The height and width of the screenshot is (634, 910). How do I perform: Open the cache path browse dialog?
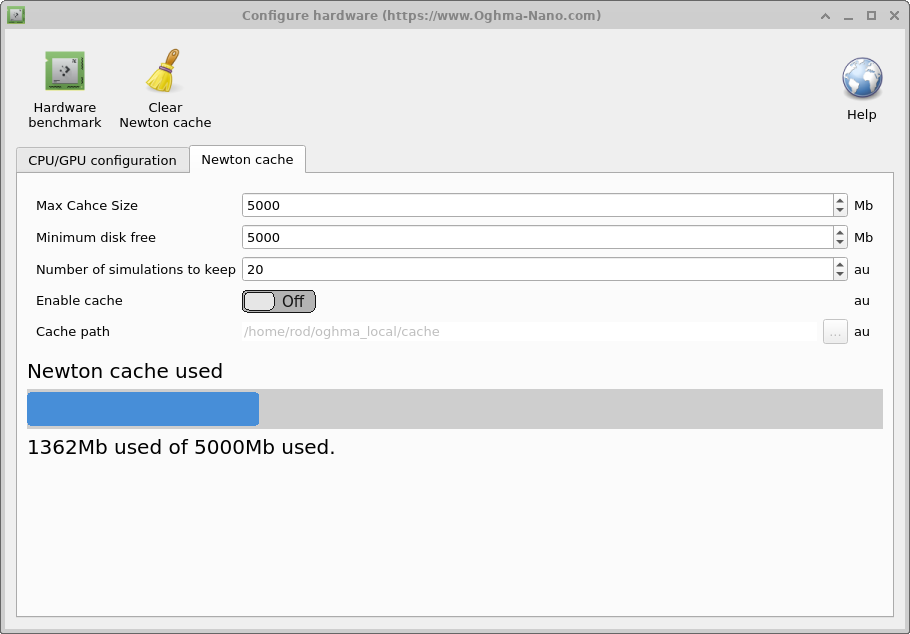(835, 331)
